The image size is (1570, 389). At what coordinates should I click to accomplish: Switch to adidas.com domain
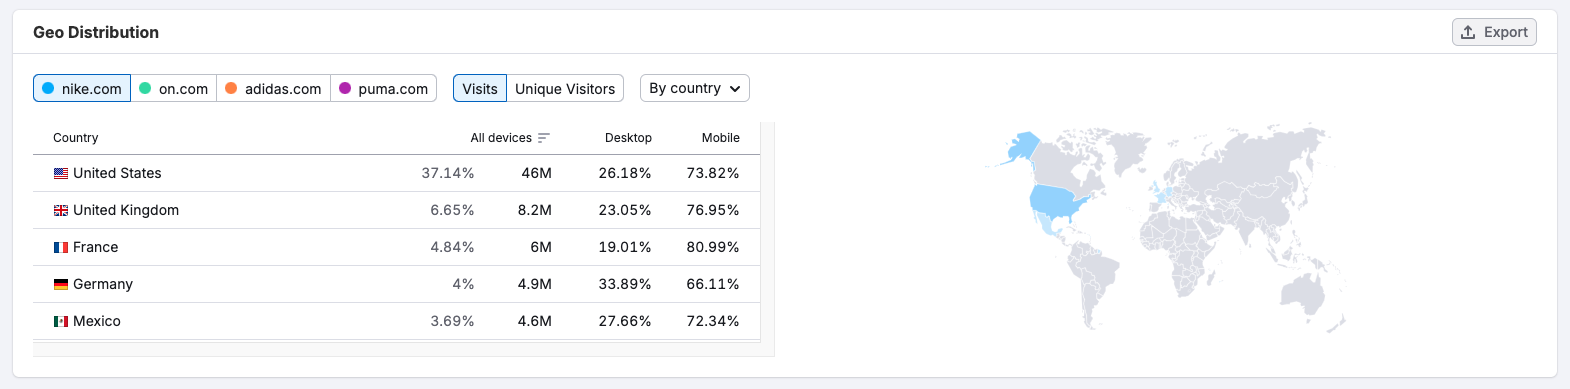coord(274,88)
